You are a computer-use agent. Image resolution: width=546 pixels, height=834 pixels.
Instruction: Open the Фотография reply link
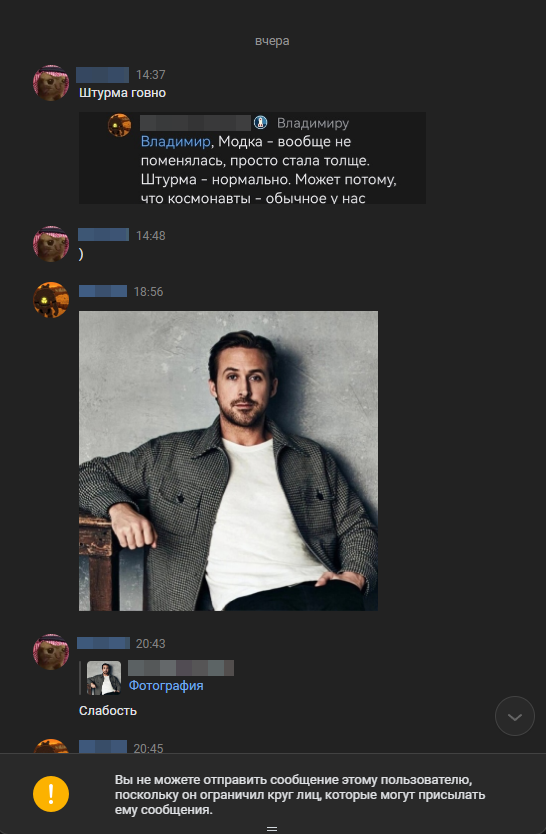coord(166,686)
